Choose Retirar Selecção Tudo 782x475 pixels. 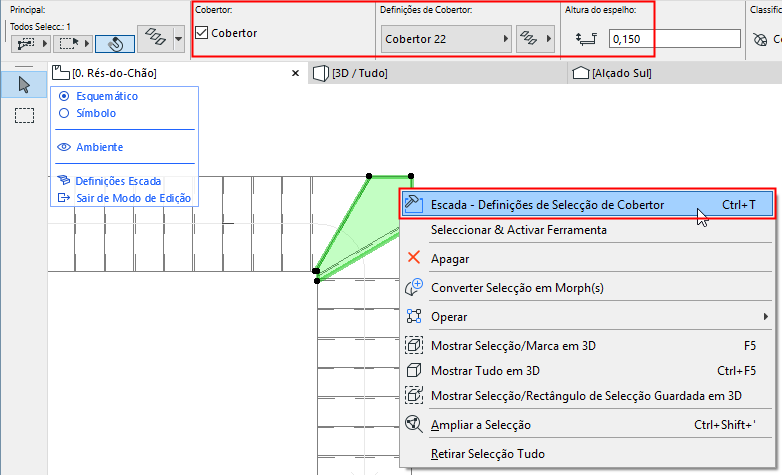(x=488, y=454)
